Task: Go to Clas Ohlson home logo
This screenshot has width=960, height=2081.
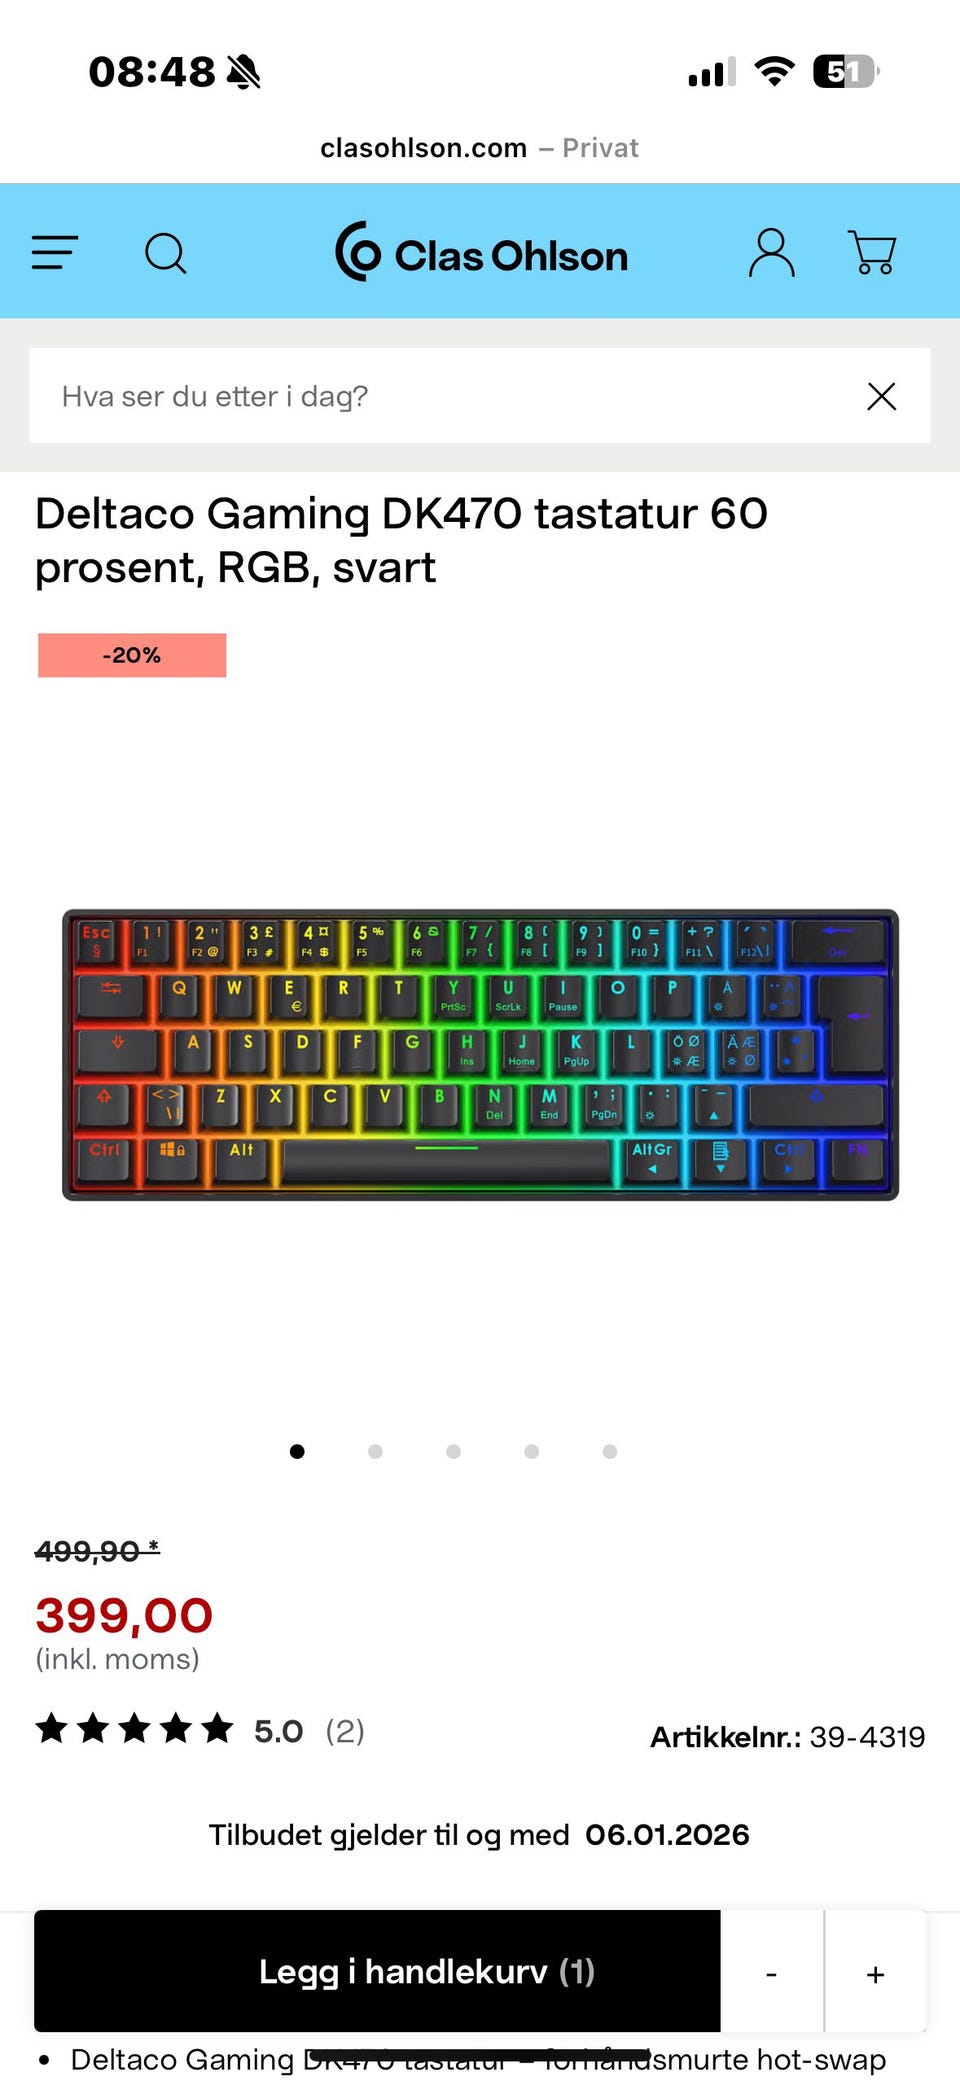Action: click(x=481, y=253)
